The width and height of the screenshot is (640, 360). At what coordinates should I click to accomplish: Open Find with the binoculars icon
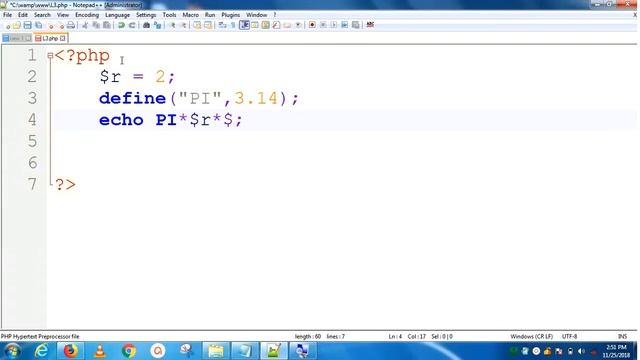[x=146, y=25]
